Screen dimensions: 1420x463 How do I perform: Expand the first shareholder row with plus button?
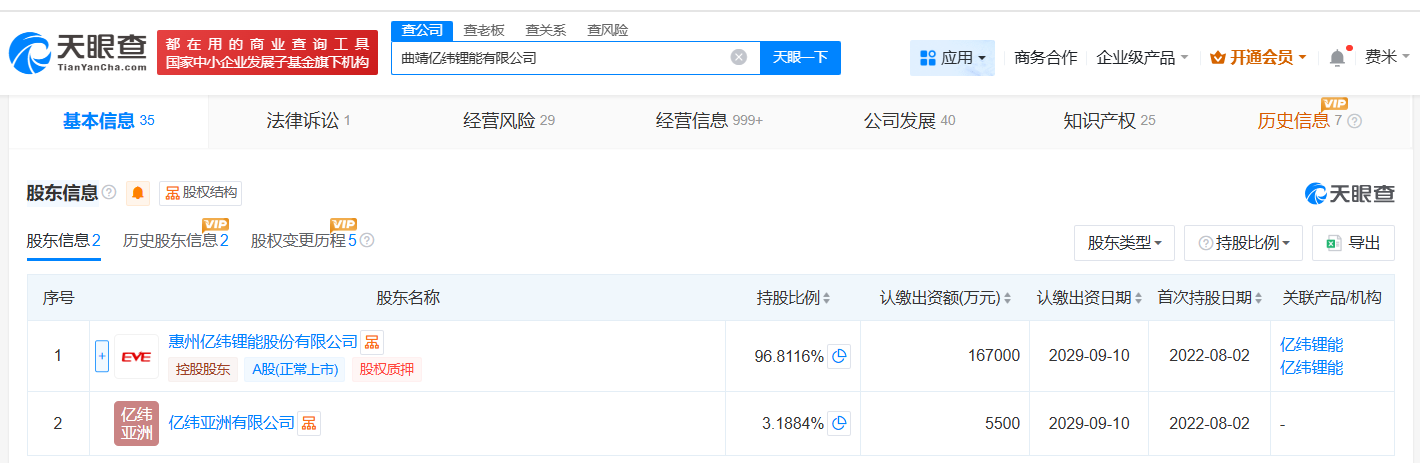[102, 356]
